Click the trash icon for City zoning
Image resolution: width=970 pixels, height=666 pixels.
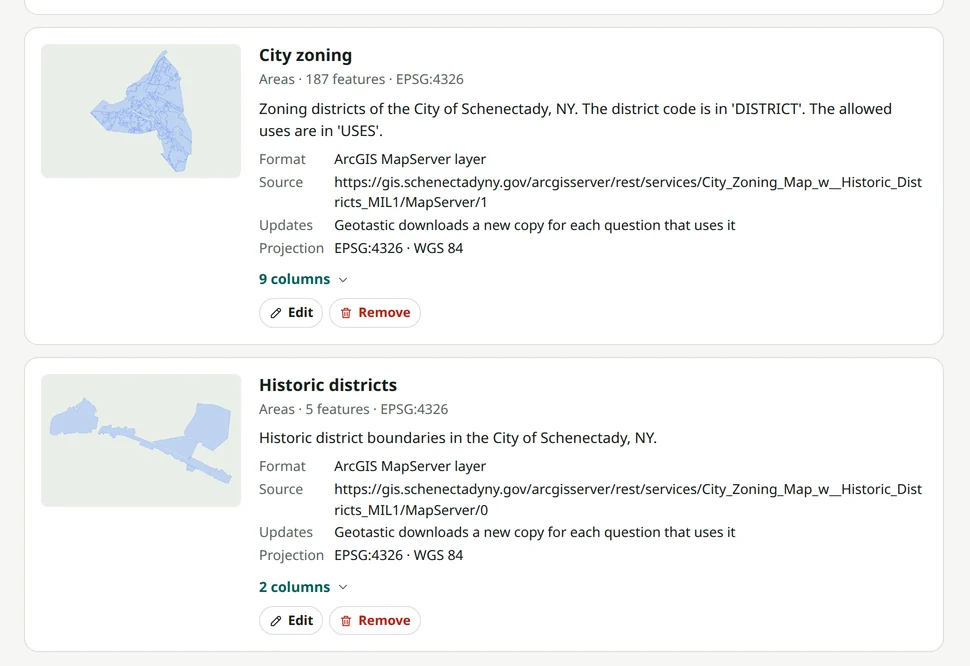point(346,313)
